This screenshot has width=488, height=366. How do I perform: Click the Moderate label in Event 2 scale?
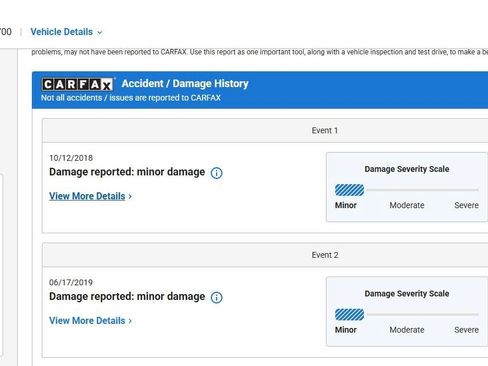pyautogui.click(x=407, y=330)
